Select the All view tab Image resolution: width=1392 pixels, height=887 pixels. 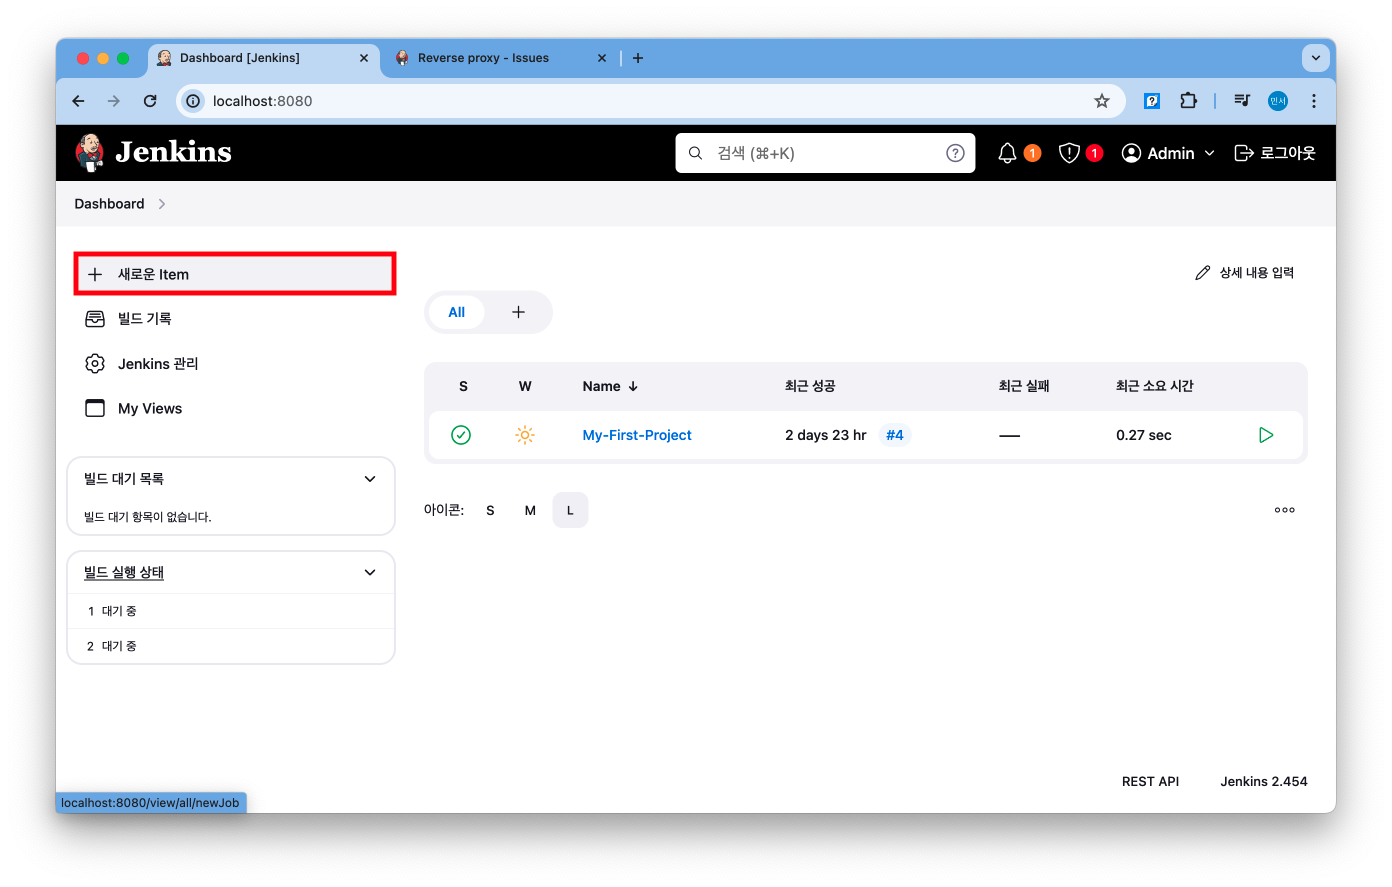coord(457,312)
